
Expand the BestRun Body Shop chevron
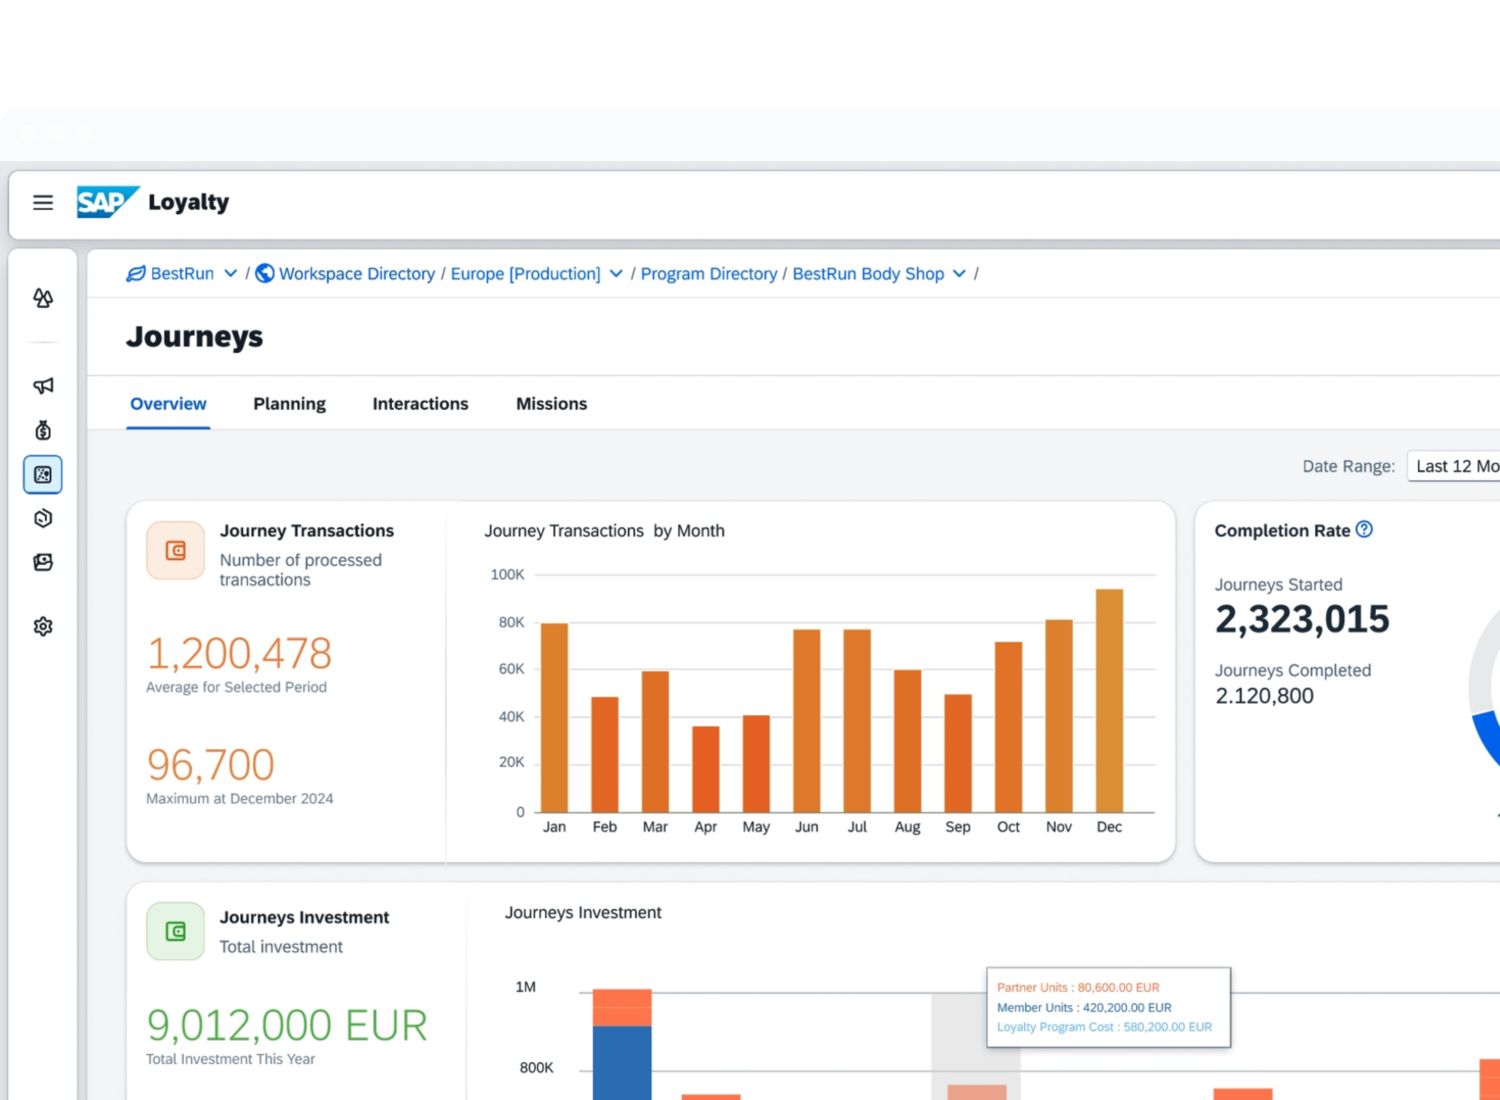click(959, 274)
